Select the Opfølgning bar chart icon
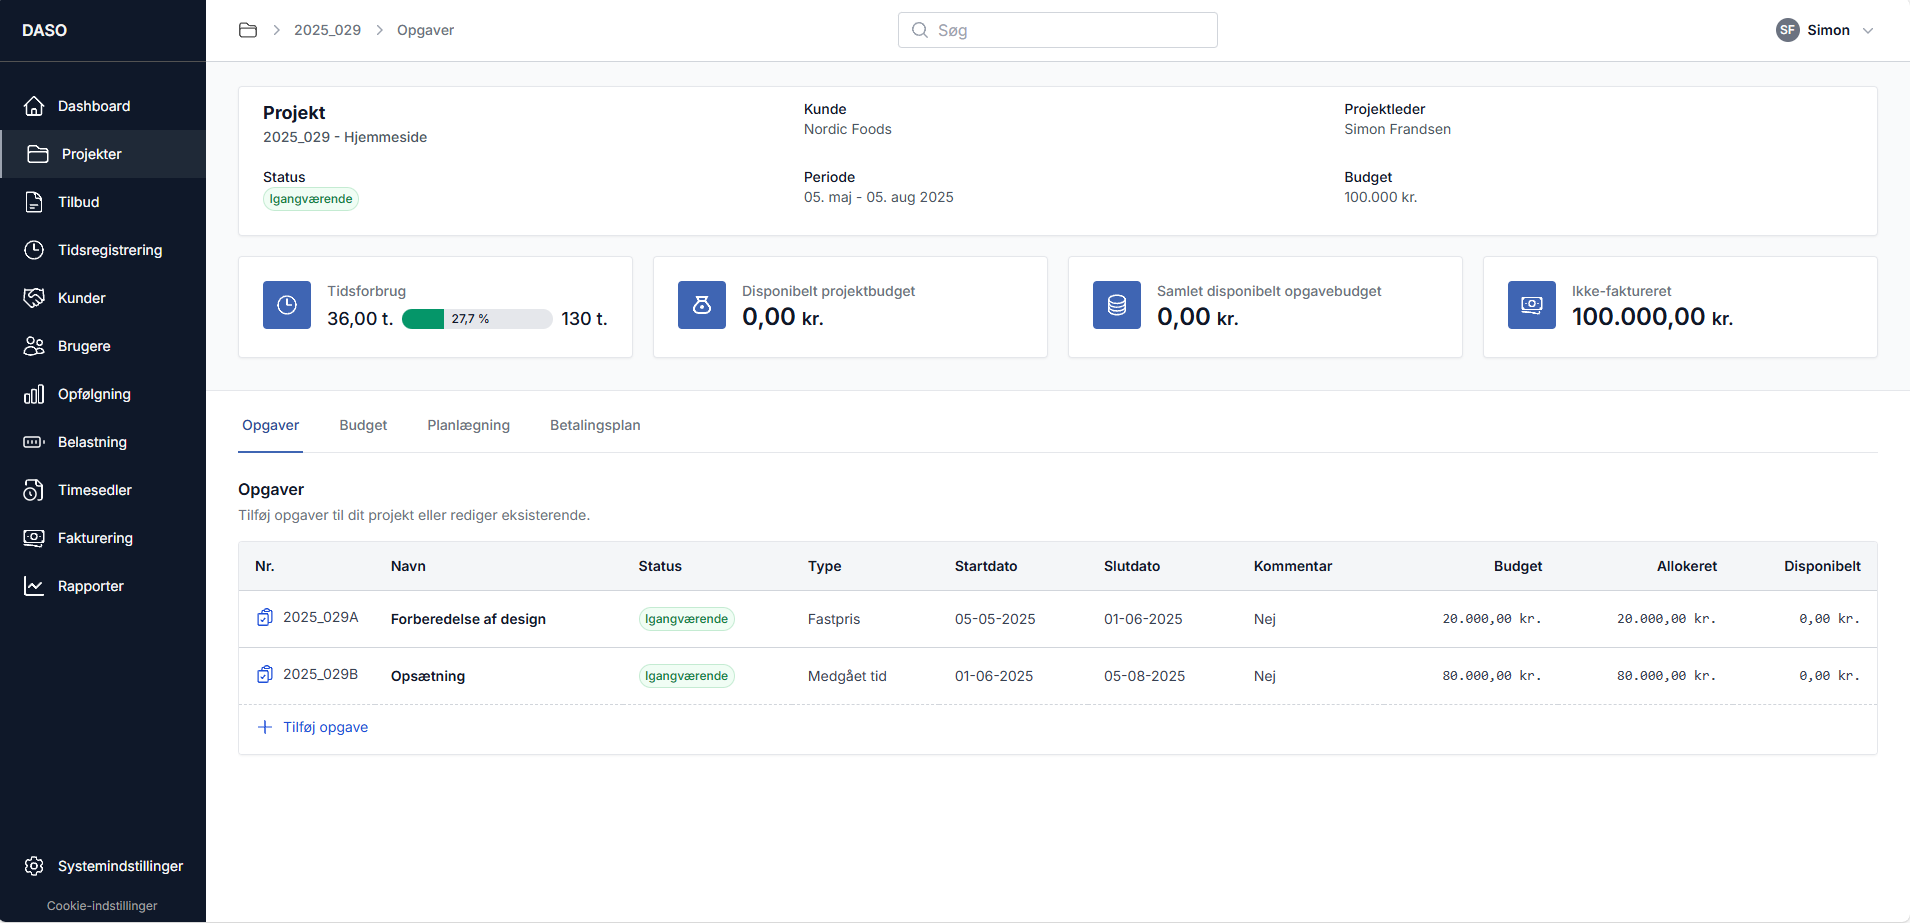The height and width of the screenshot is (923, 1910). (34, 394)
